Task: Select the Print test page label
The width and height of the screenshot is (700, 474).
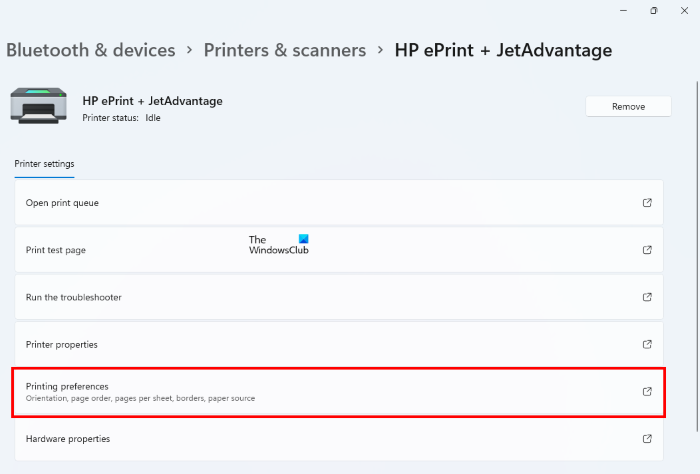Action: coord(56,250)
